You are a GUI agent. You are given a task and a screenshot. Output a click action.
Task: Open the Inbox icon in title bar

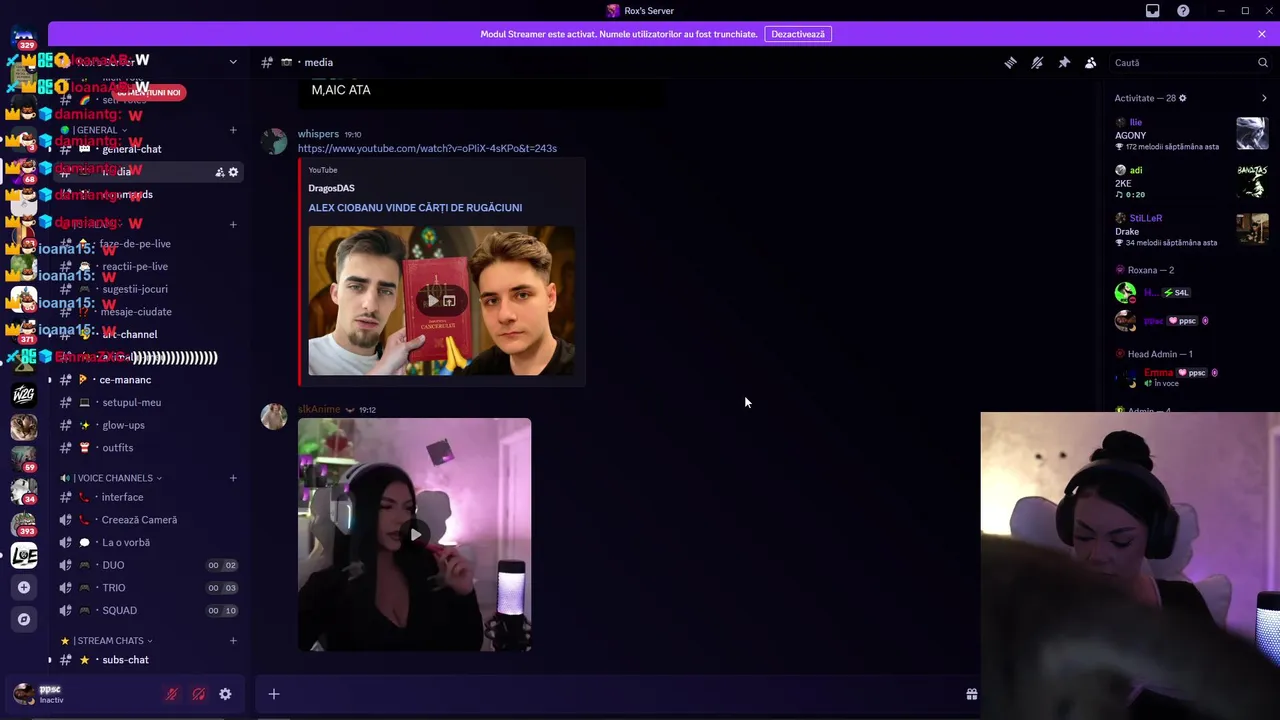[x=1153, y=11]
